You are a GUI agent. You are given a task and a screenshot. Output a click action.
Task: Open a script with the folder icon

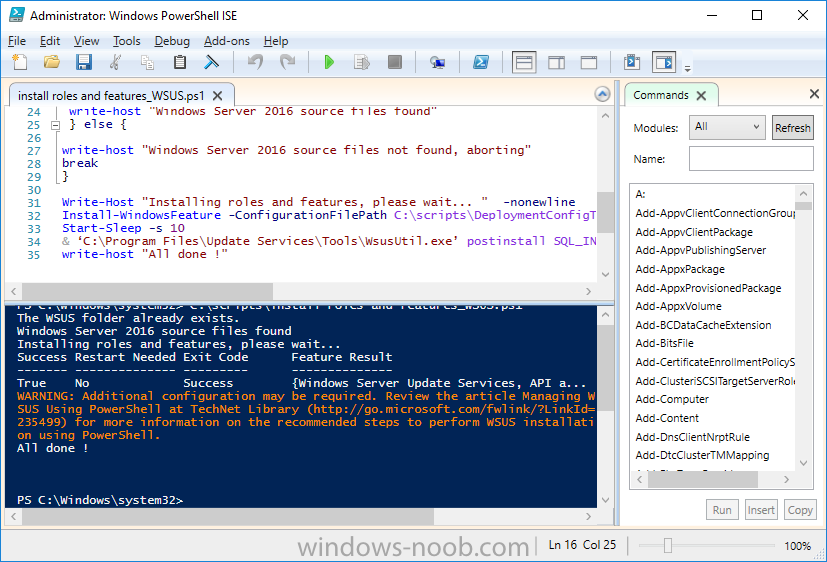pos(52,62)
